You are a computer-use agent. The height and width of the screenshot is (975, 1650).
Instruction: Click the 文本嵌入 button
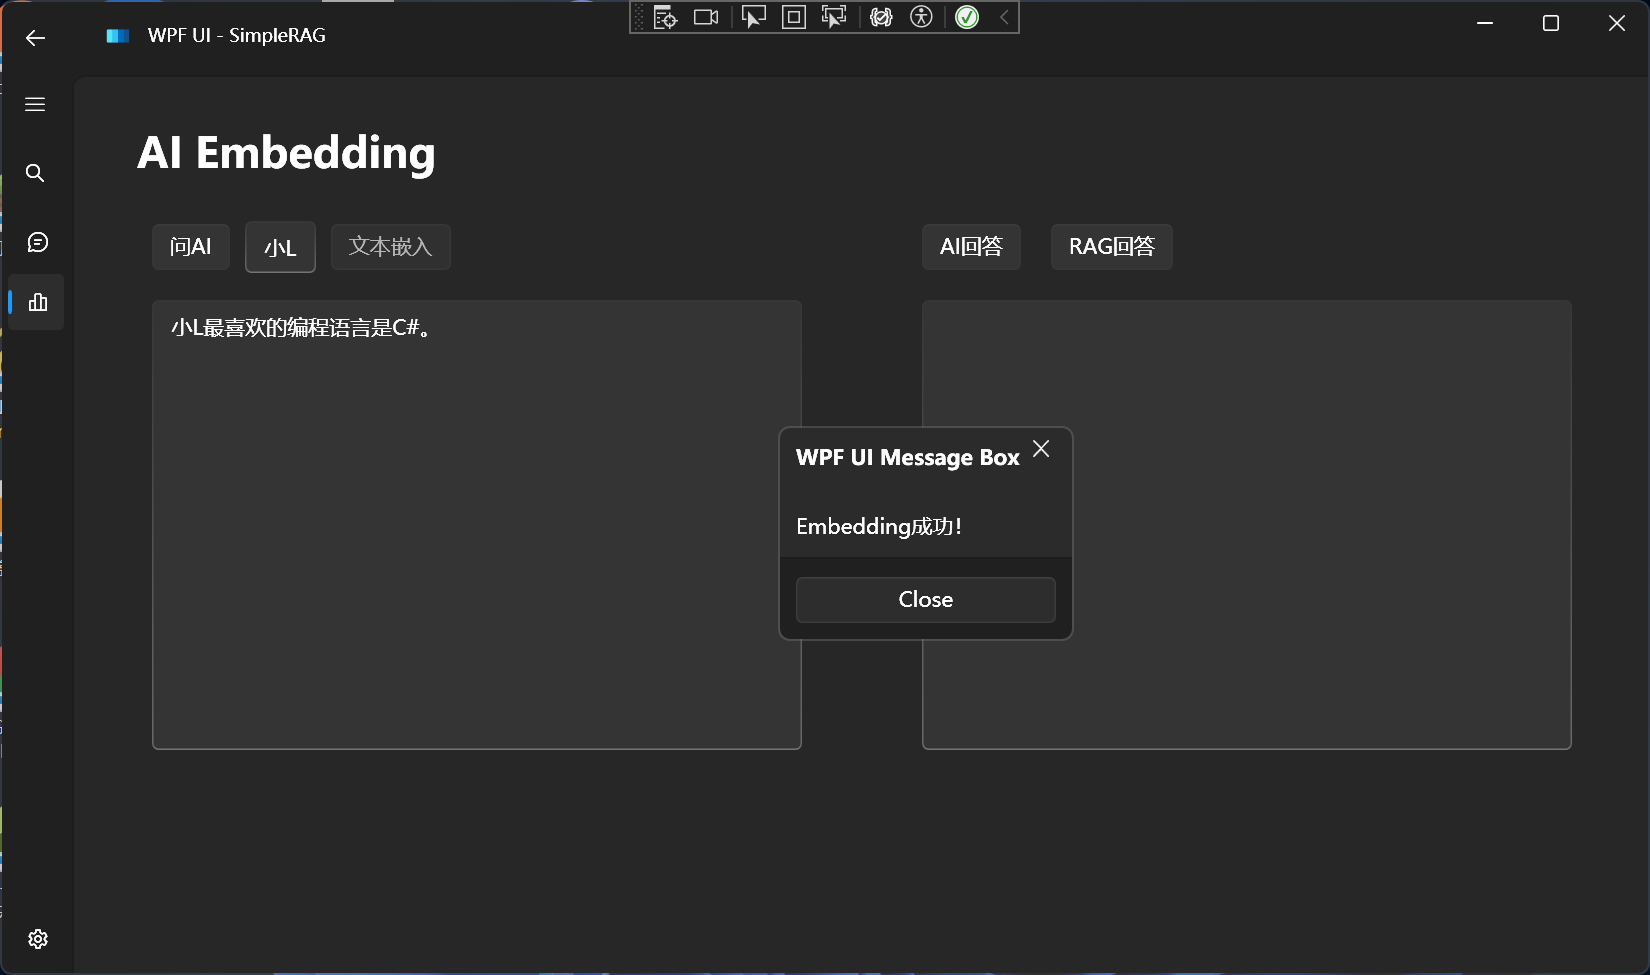(x=391, y=247)
